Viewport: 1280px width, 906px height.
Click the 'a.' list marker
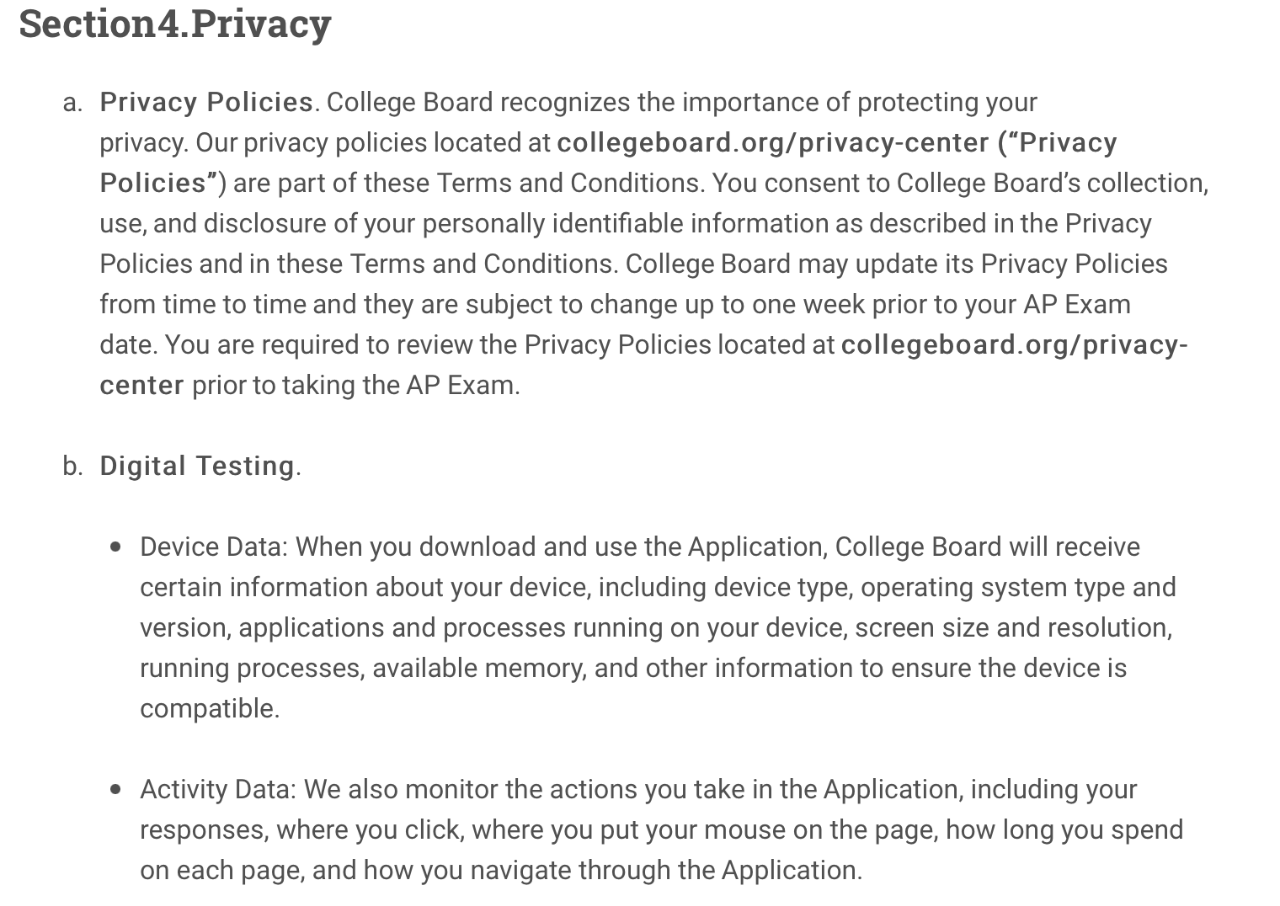point(72,103)
